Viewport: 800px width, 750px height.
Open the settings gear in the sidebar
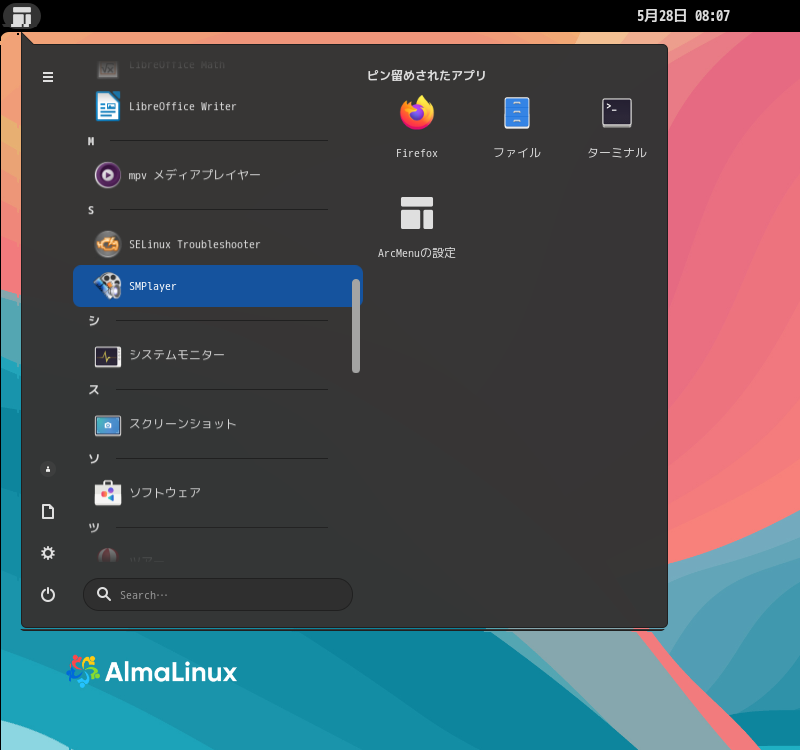[x=48, y=553]
